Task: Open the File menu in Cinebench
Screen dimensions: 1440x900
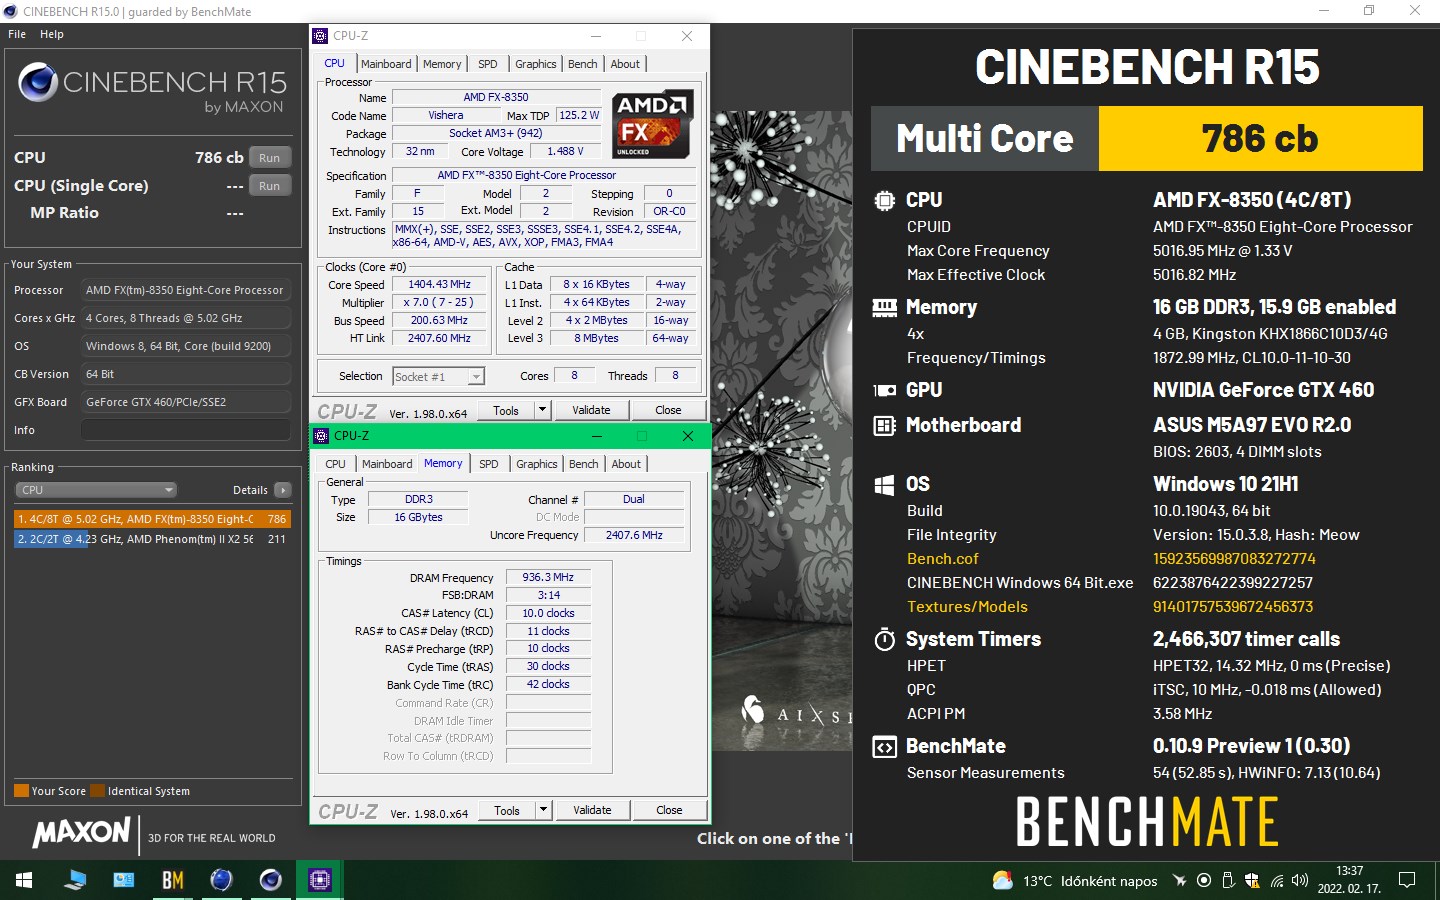Action: [17, 34]
